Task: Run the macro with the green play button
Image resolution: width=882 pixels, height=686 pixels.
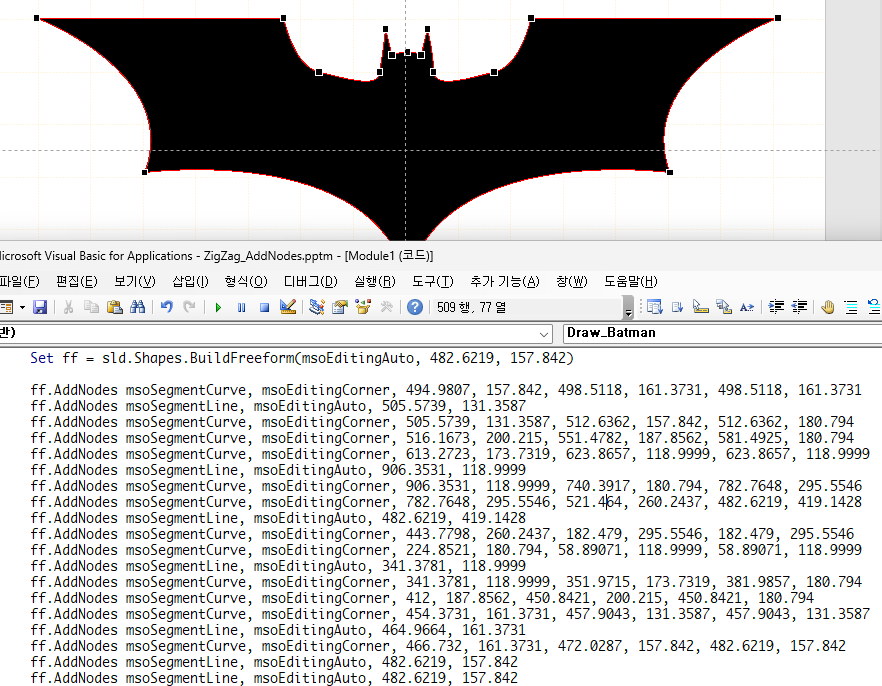Action: 218,308
